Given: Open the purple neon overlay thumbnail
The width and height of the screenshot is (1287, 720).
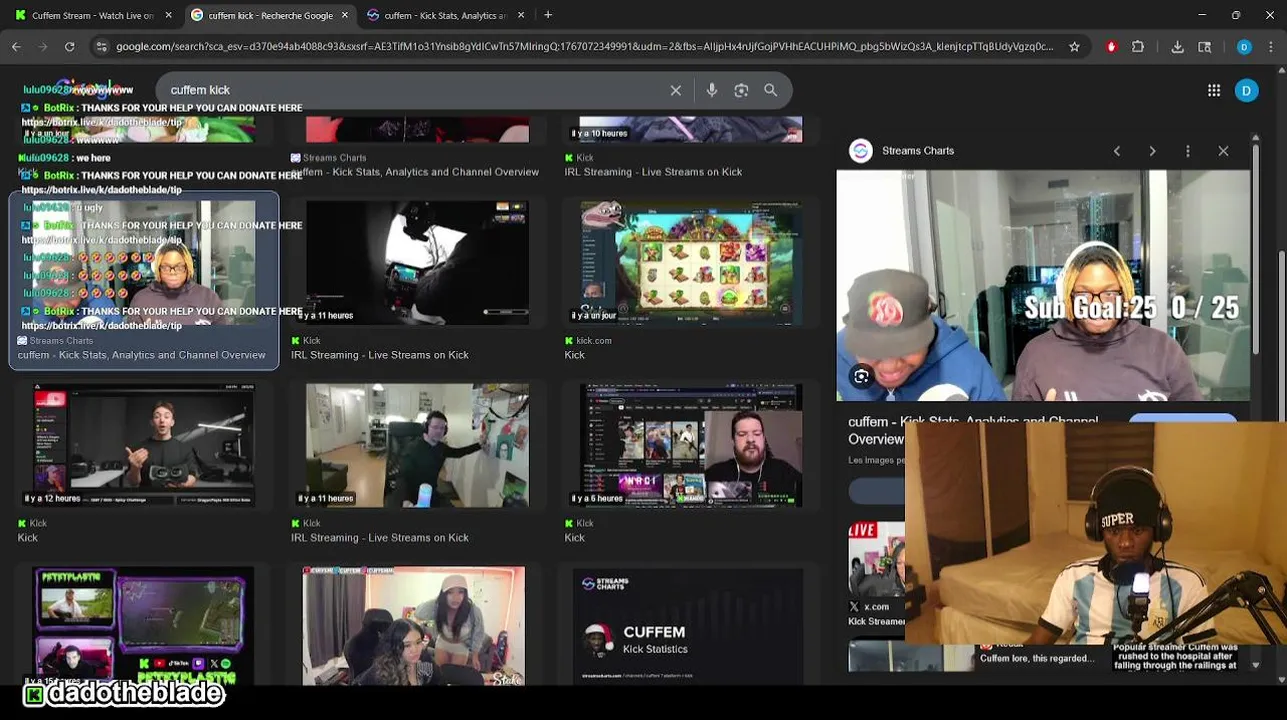Looking at the screenshot, I should (x=143, y=627).
